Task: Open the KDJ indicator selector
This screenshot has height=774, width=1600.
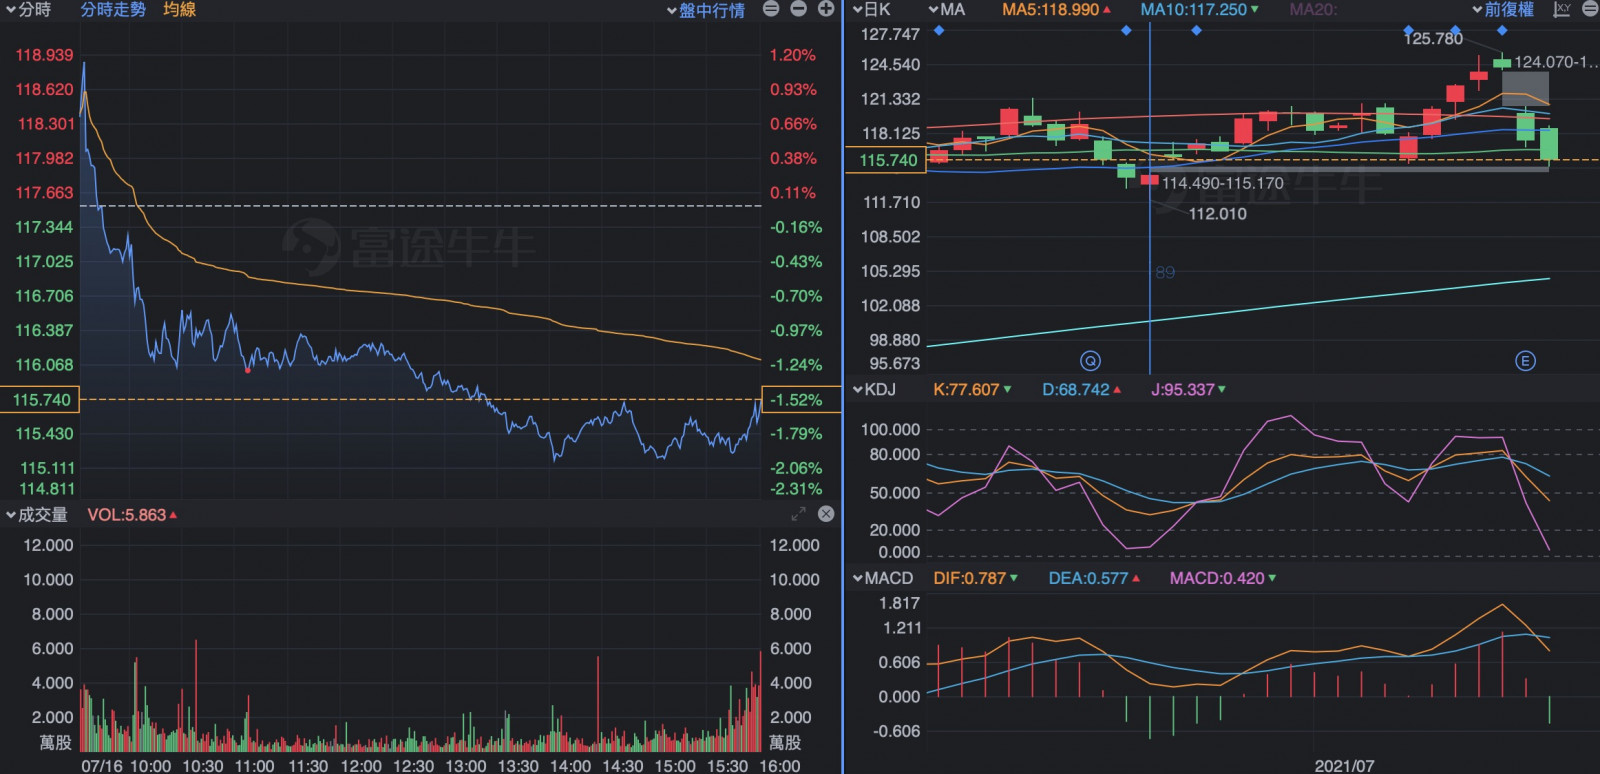Action: tap(874, 389)
